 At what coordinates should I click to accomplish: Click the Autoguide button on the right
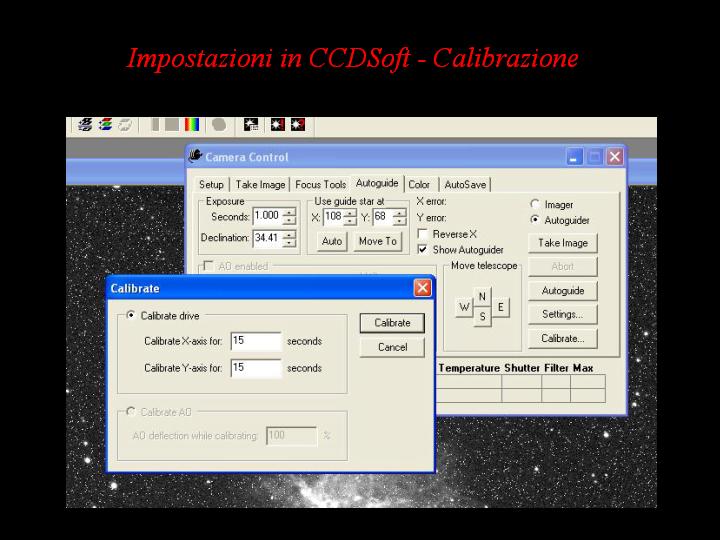[x=563, y=291]
